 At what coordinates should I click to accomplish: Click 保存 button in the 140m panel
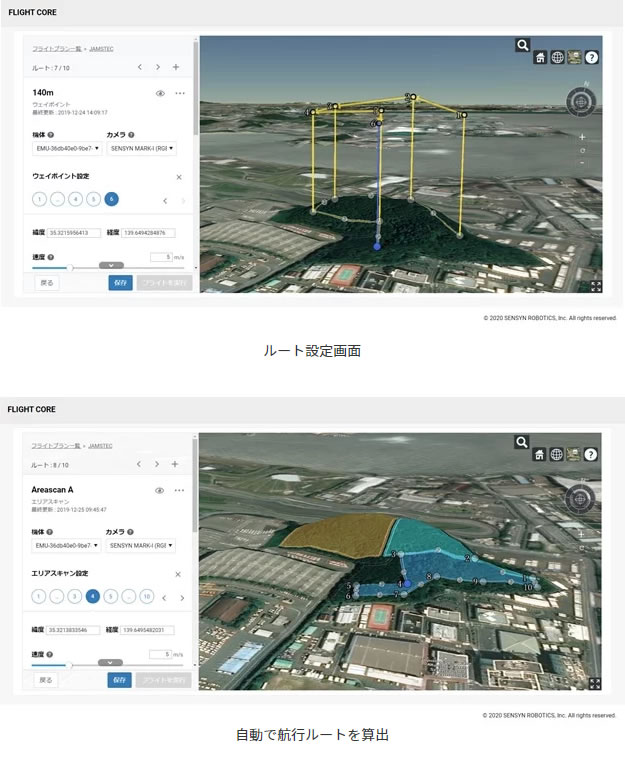point(121,283)
